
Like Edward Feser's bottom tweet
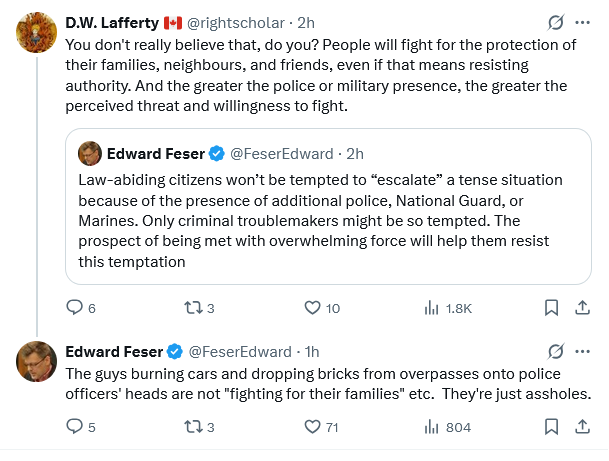[312, 427]
